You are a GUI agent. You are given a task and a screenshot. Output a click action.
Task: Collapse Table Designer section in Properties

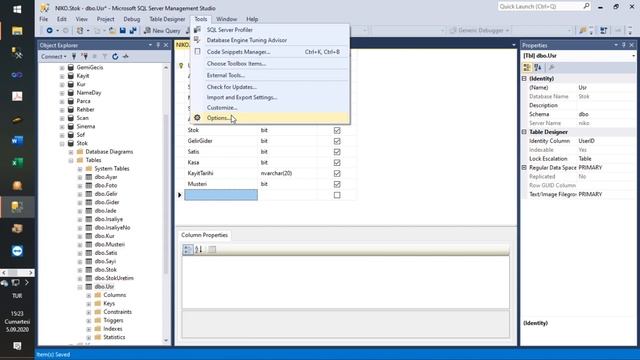(524, 132)
